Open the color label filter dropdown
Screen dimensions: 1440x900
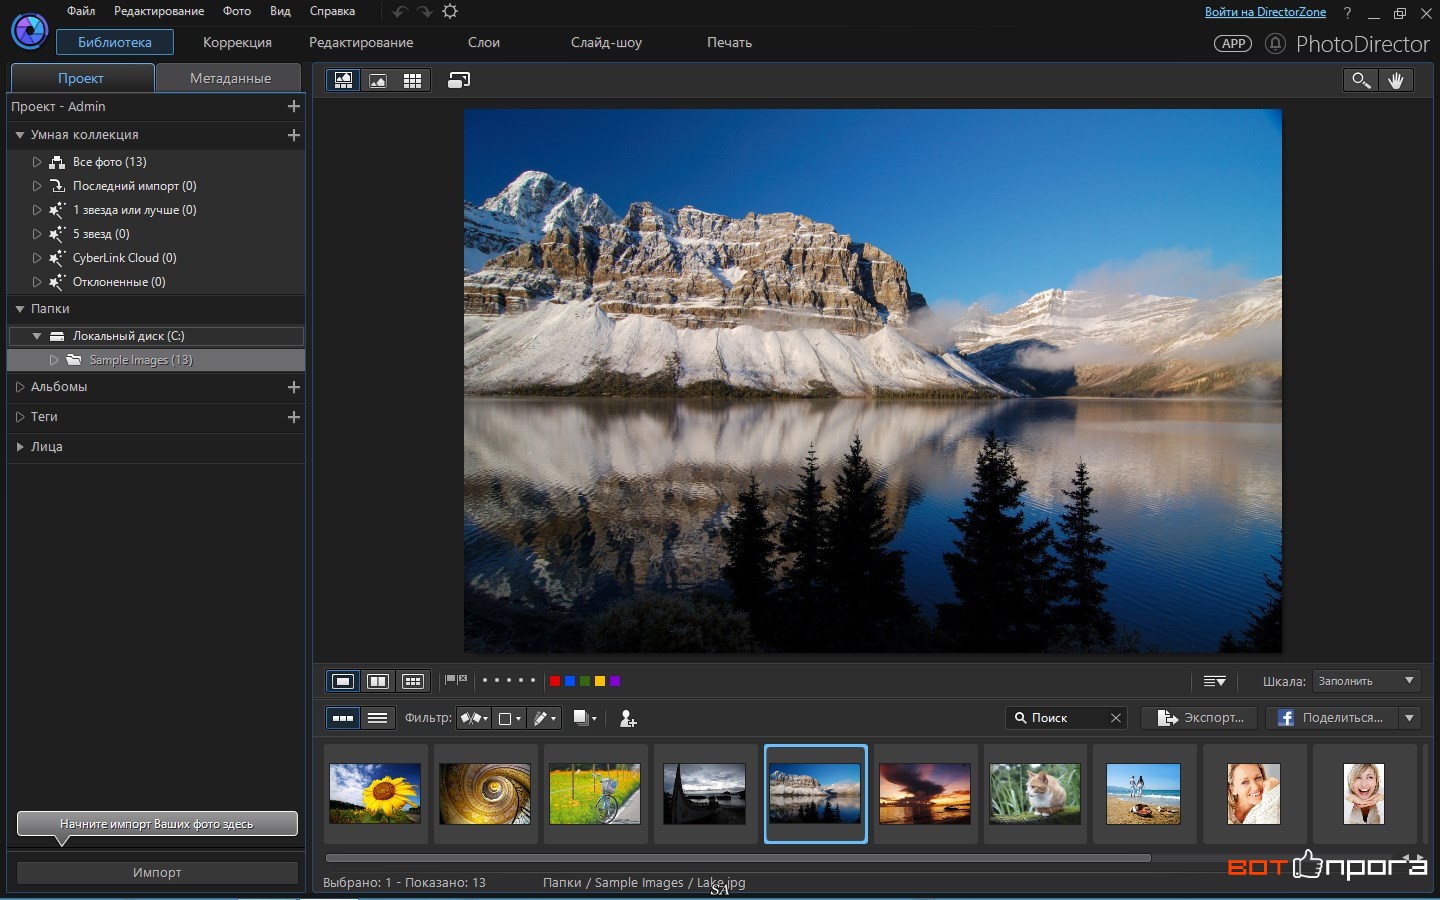(509, 718)
